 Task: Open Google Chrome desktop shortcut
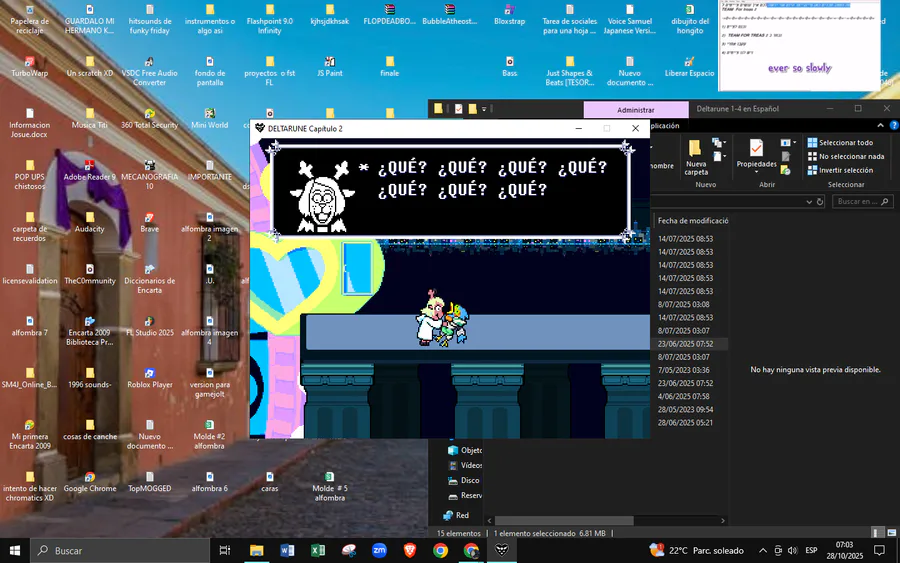coord(90,482)
